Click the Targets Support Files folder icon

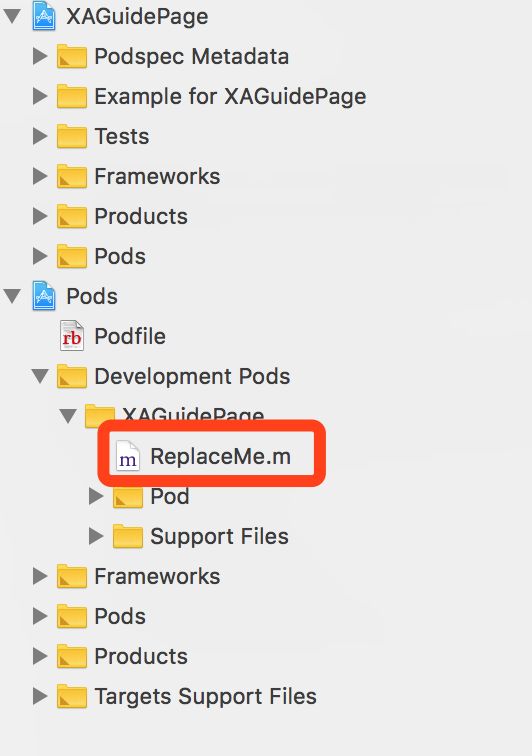tap(72, 696)
